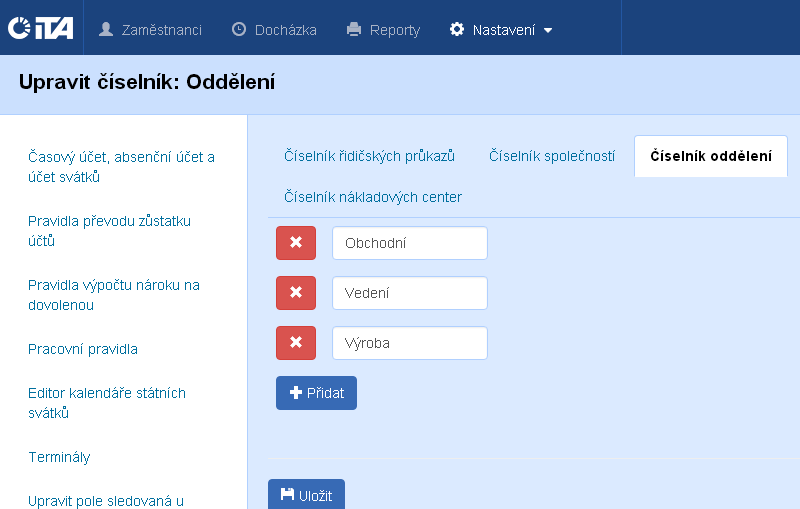Open Číselník nákladových center tab
Viewport: 800px width, 509px height.
click(372, 197)
